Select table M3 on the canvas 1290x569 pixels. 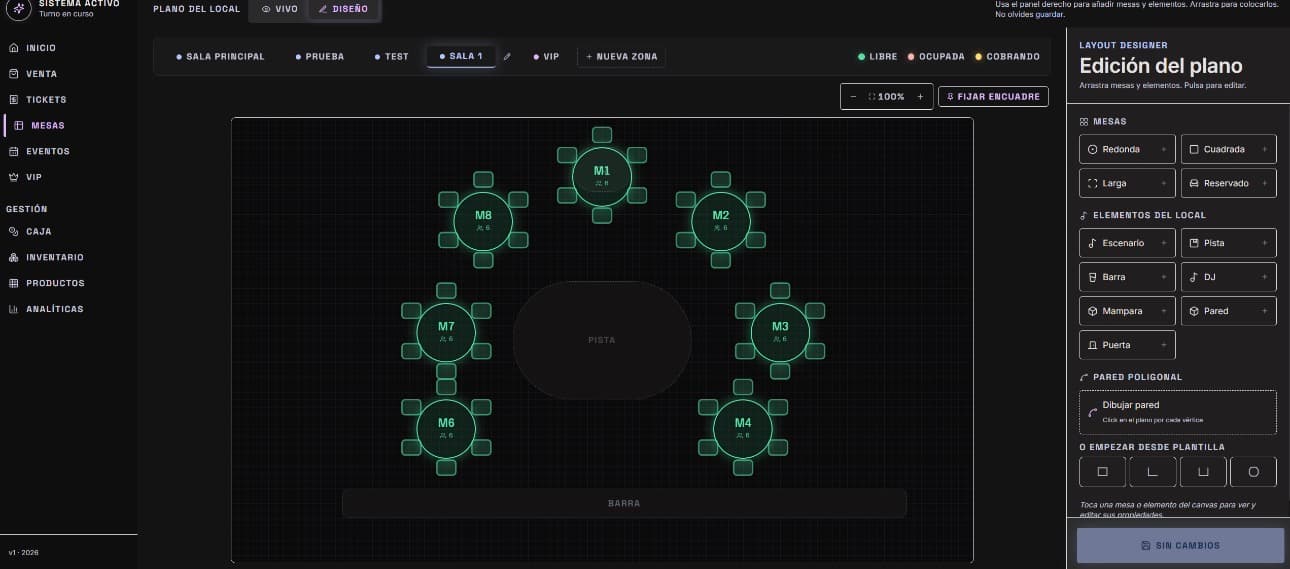(780, 331)
